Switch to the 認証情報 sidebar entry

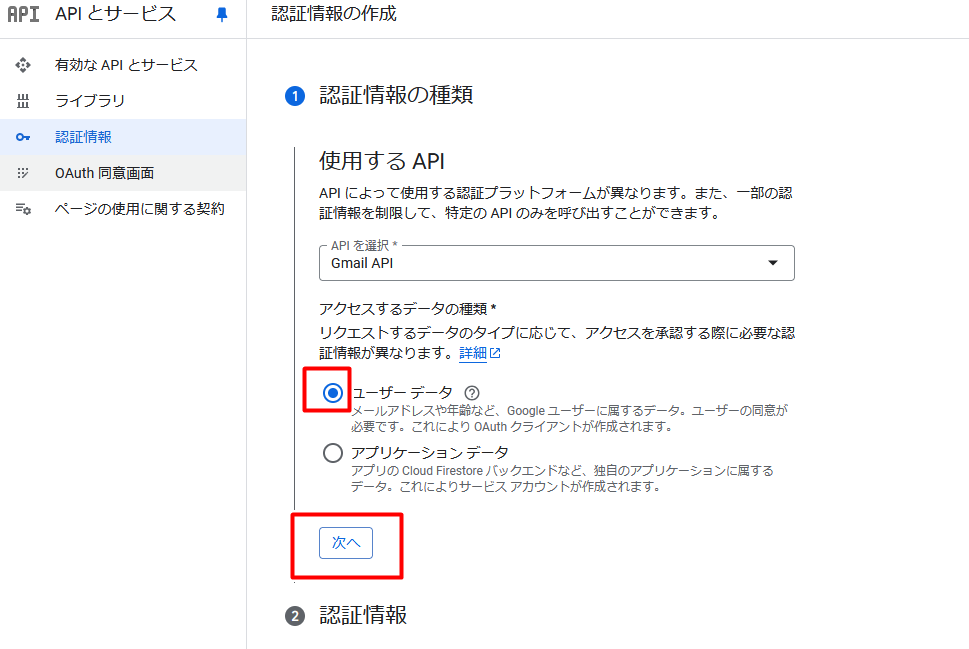[80, 136]
